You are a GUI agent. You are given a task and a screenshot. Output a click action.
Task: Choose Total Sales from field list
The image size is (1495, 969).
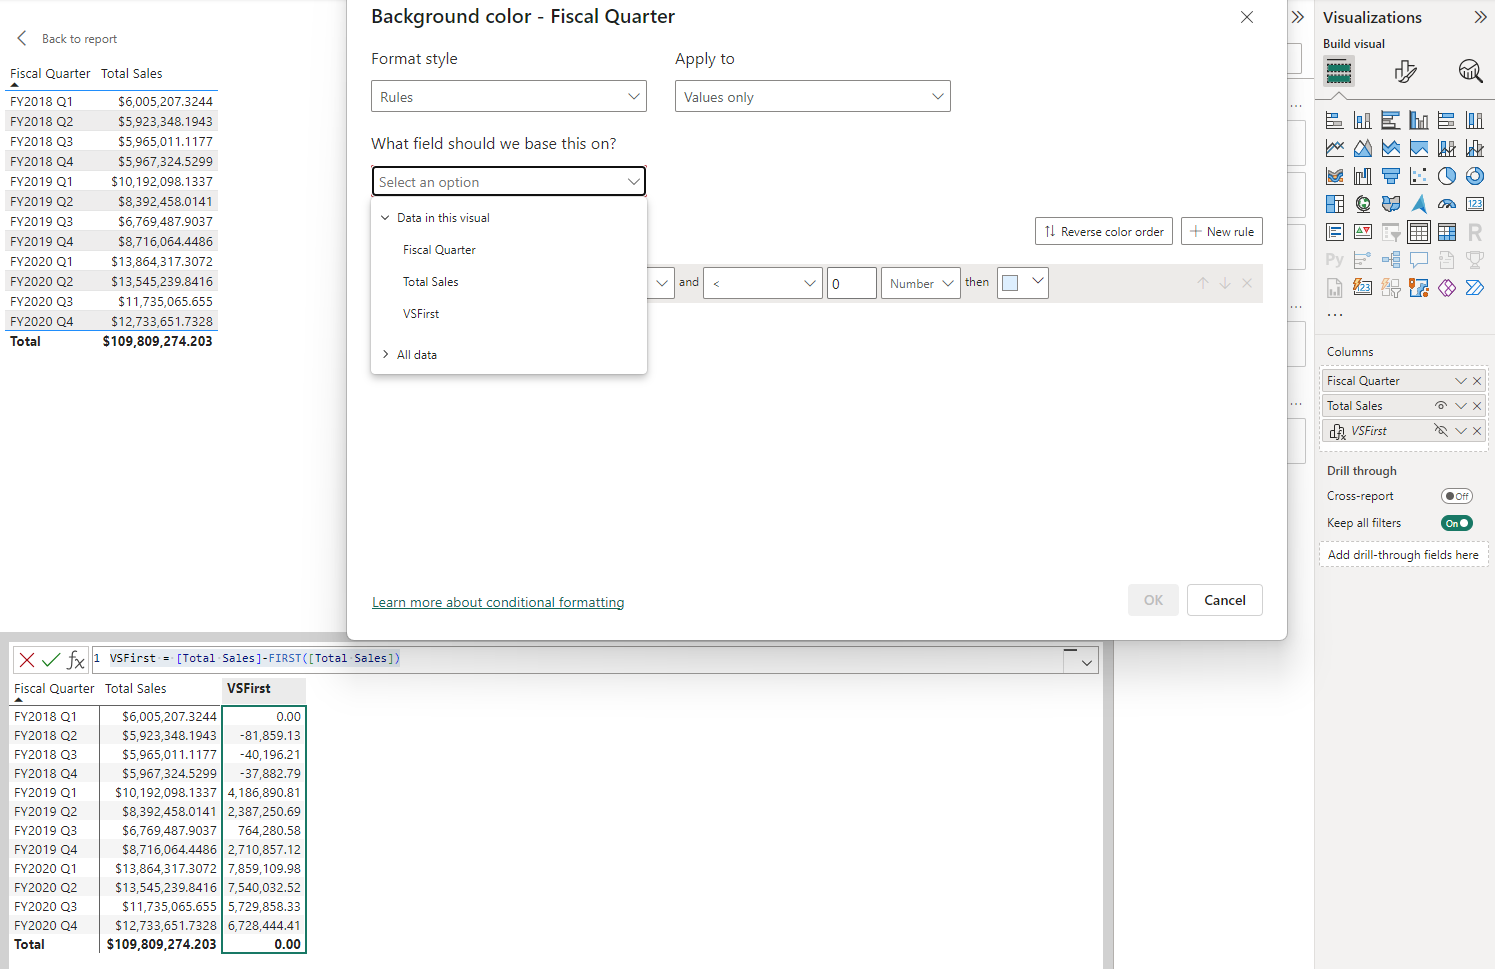[431, 282]
